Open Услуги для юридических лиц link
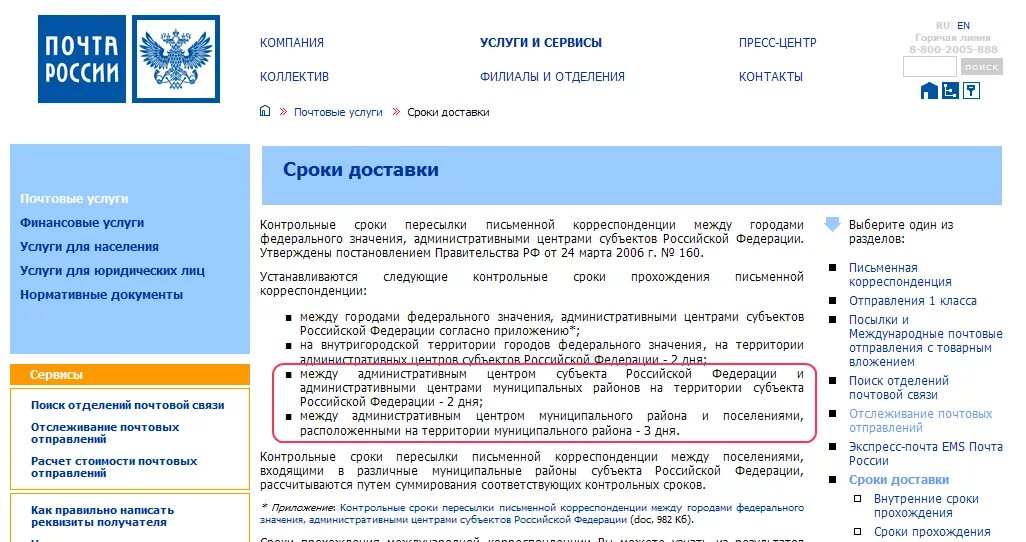Image resolution: width=1026 pixels, height=542 pixels. tap(112, 270)
